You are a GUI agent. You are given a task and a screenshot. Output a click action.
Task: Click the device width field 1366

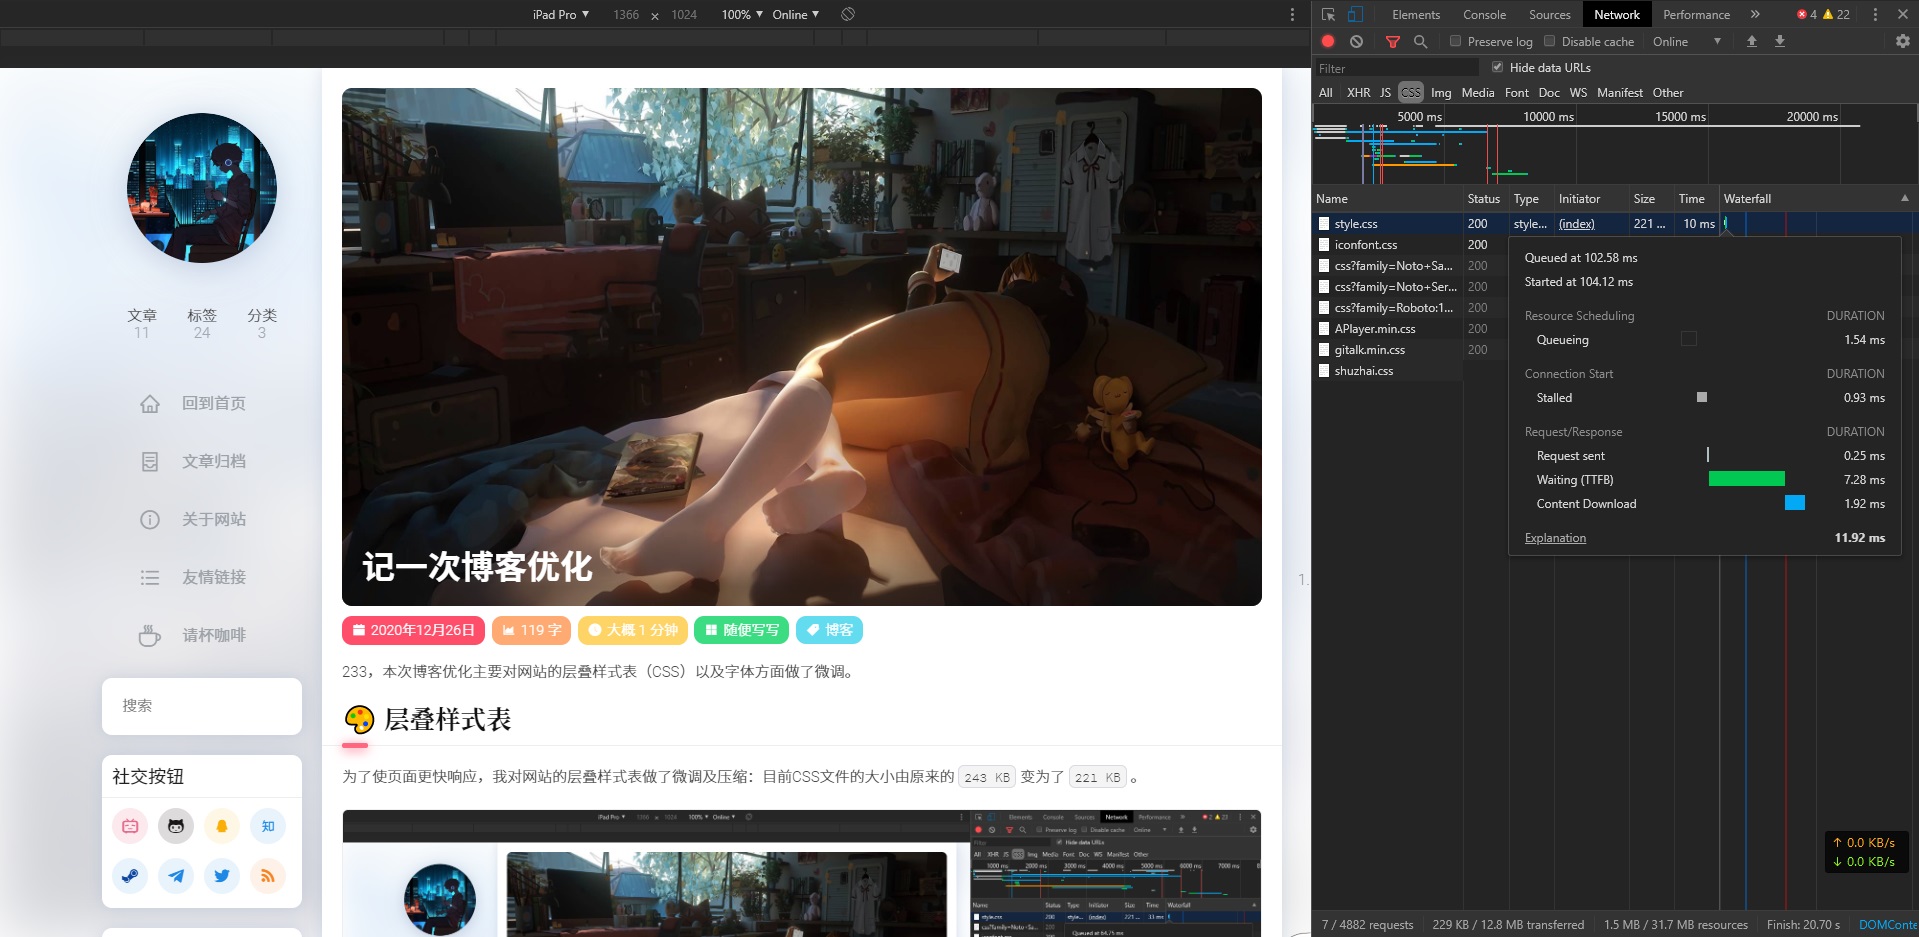pos(626,14)
